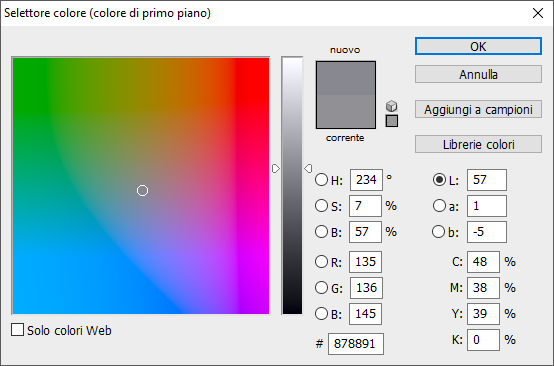Click the vertical lightness slider bar
The width and height of the screenshot is (554, 366).
[292, 185]
